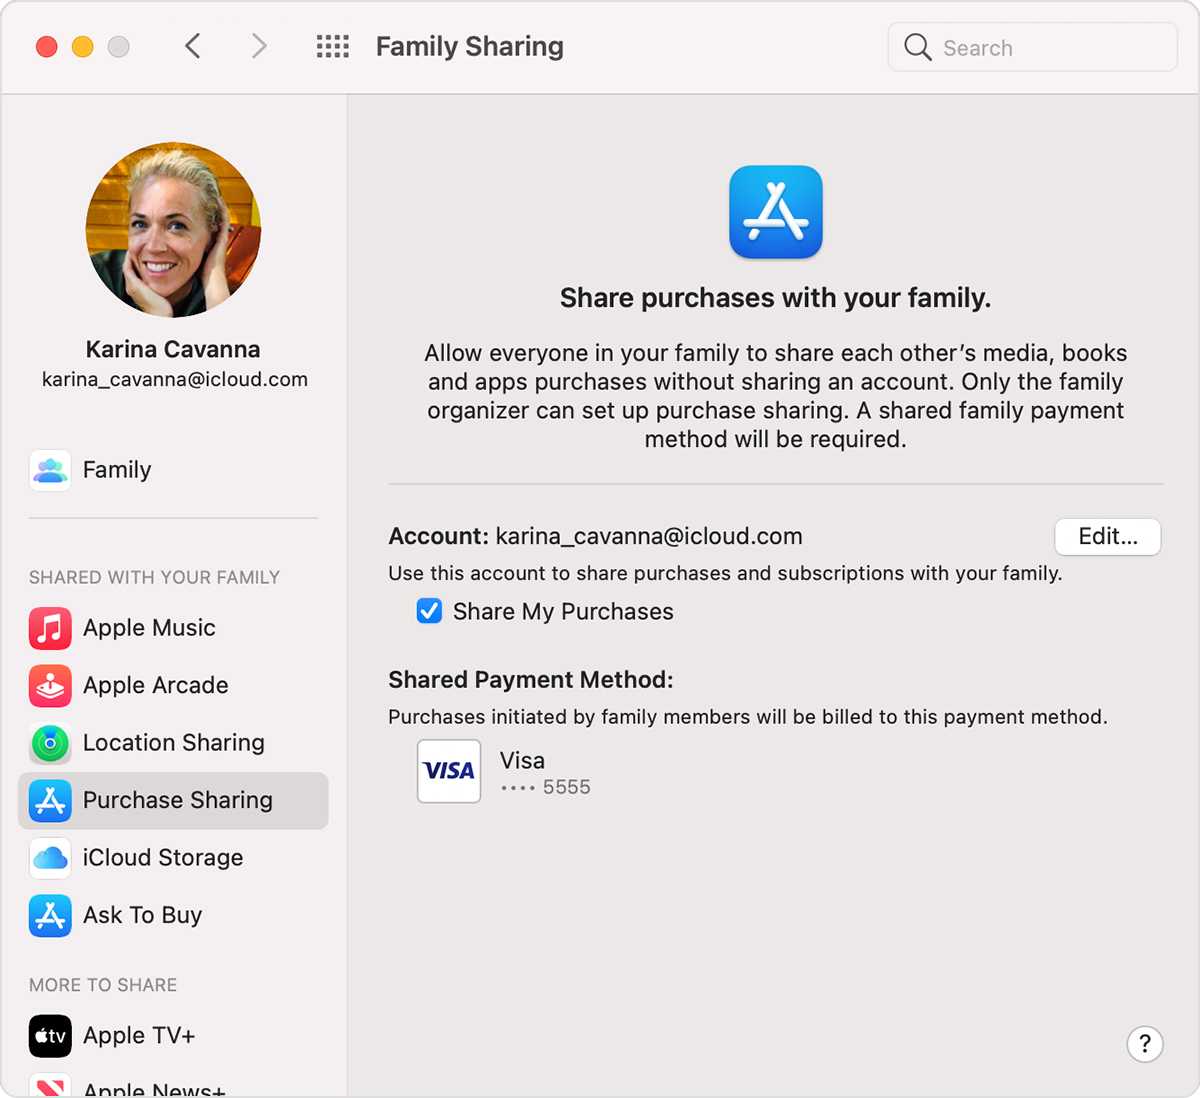Click the large App Store icon in main pane
The width and height of the screenshot is (1200, 1098).
click(776, 212)
